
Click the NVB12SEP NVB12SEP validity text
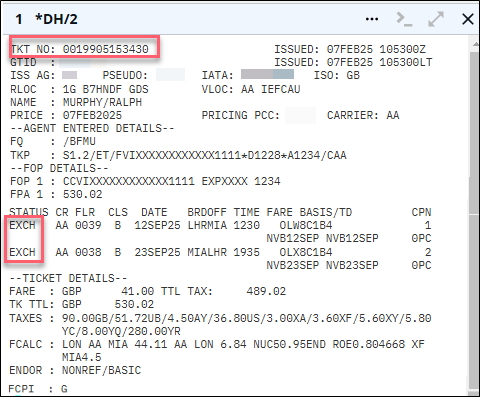[x=322, y=238]
